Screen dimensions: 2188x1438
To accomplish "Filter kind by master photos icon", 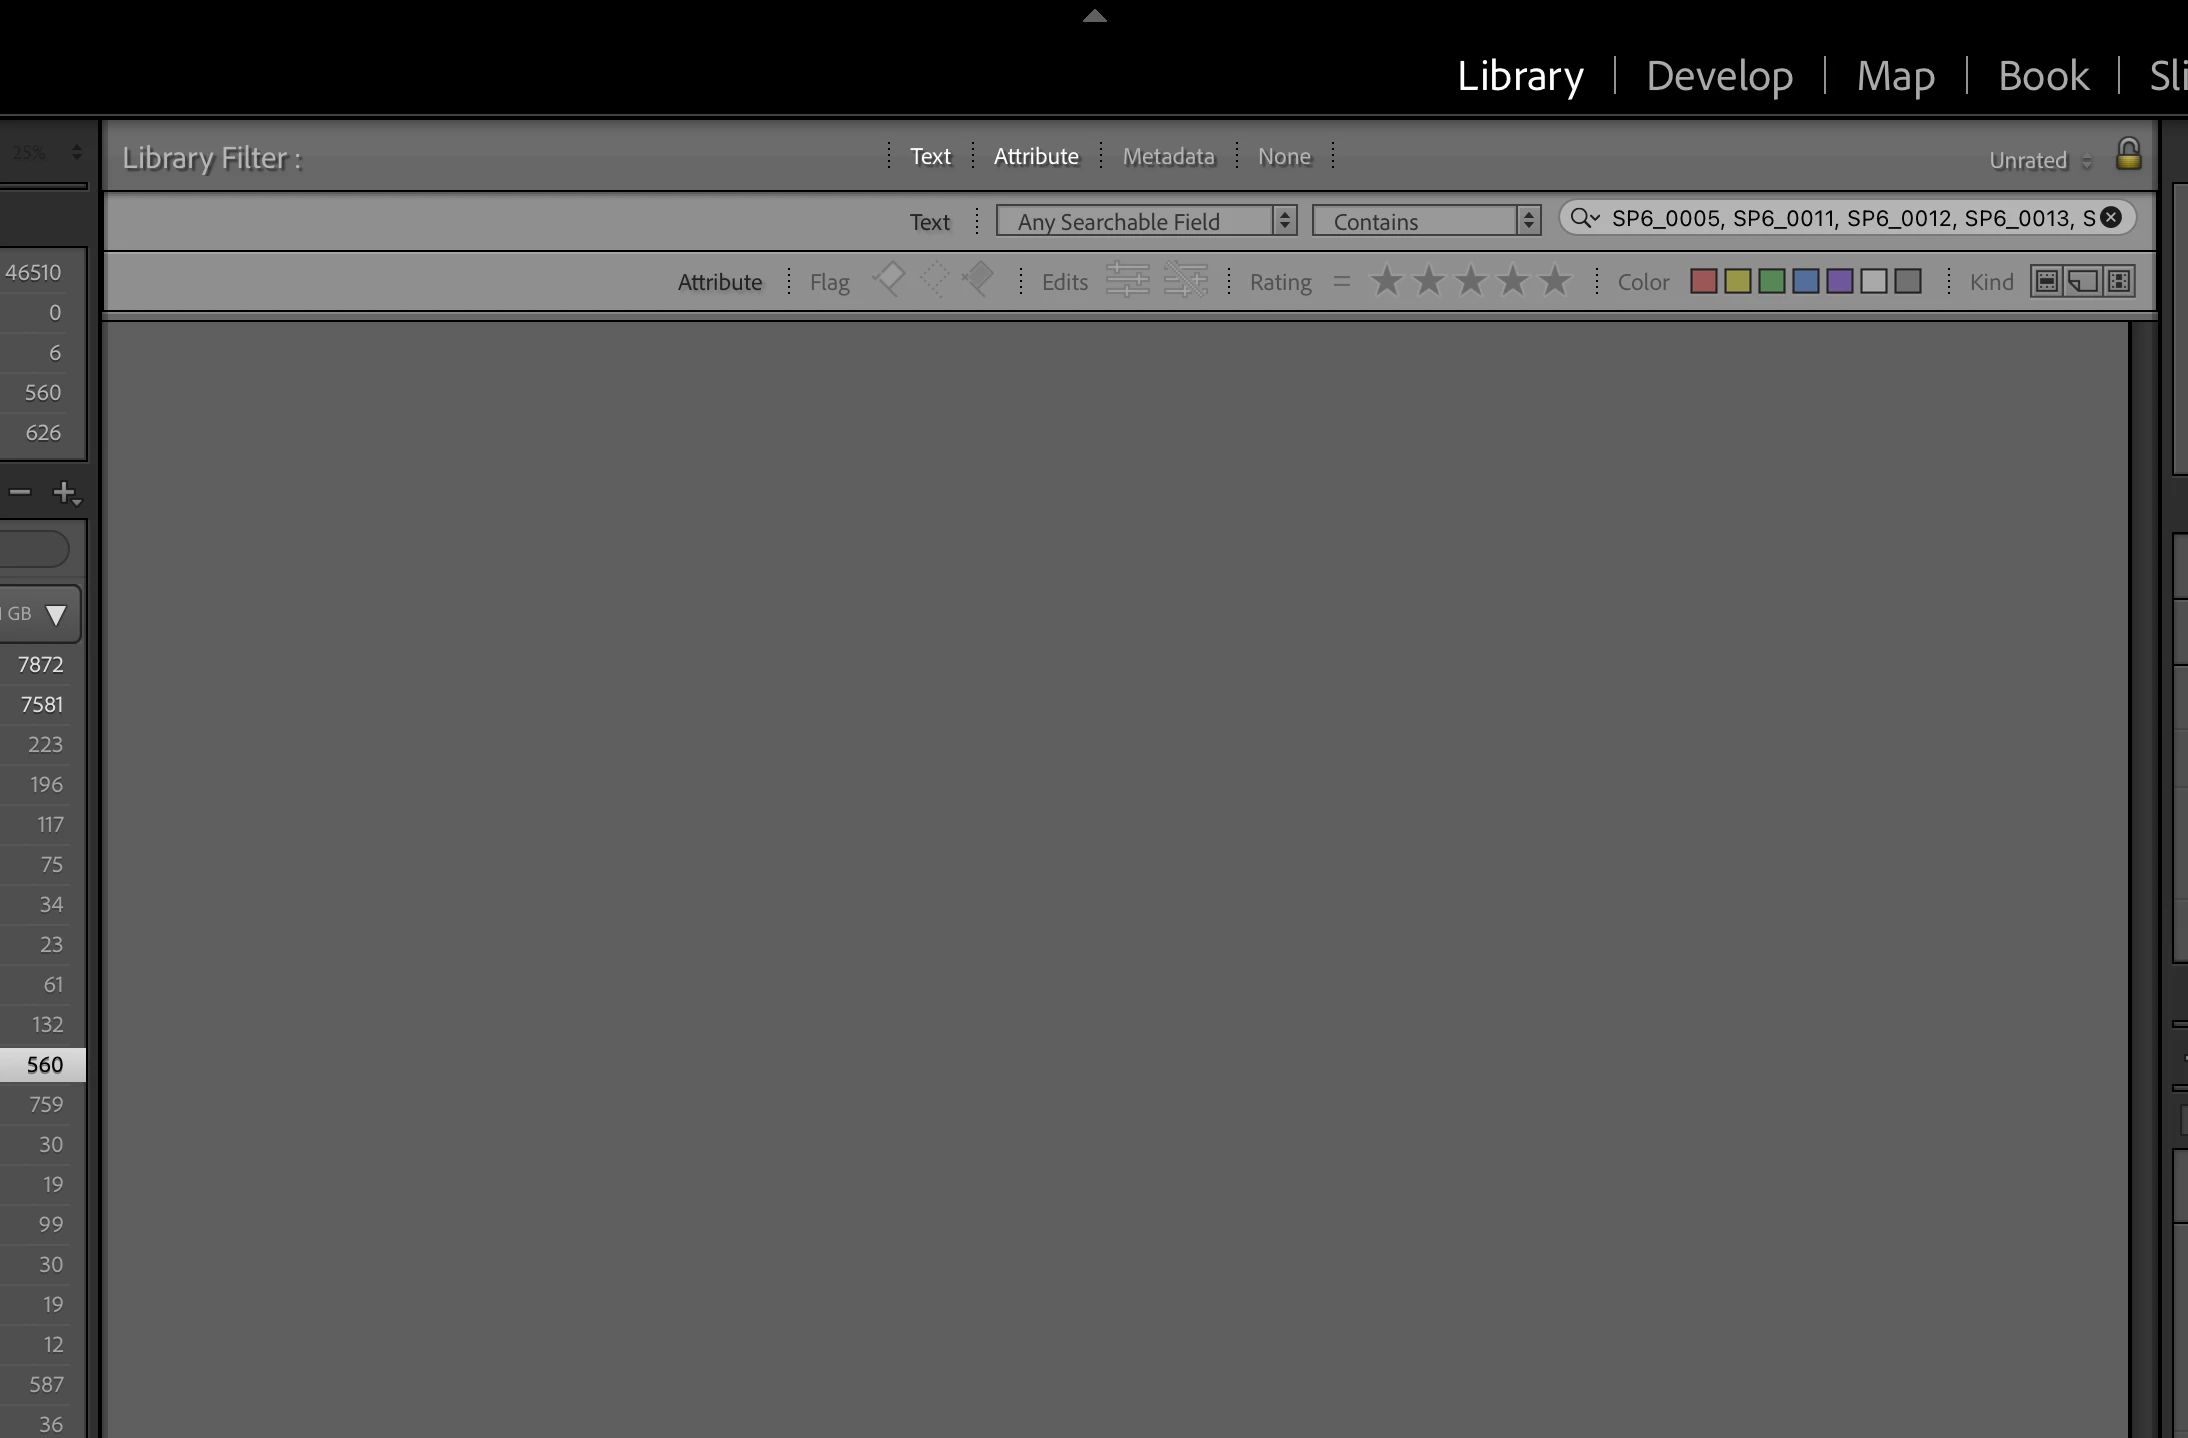I will 2047,282.
